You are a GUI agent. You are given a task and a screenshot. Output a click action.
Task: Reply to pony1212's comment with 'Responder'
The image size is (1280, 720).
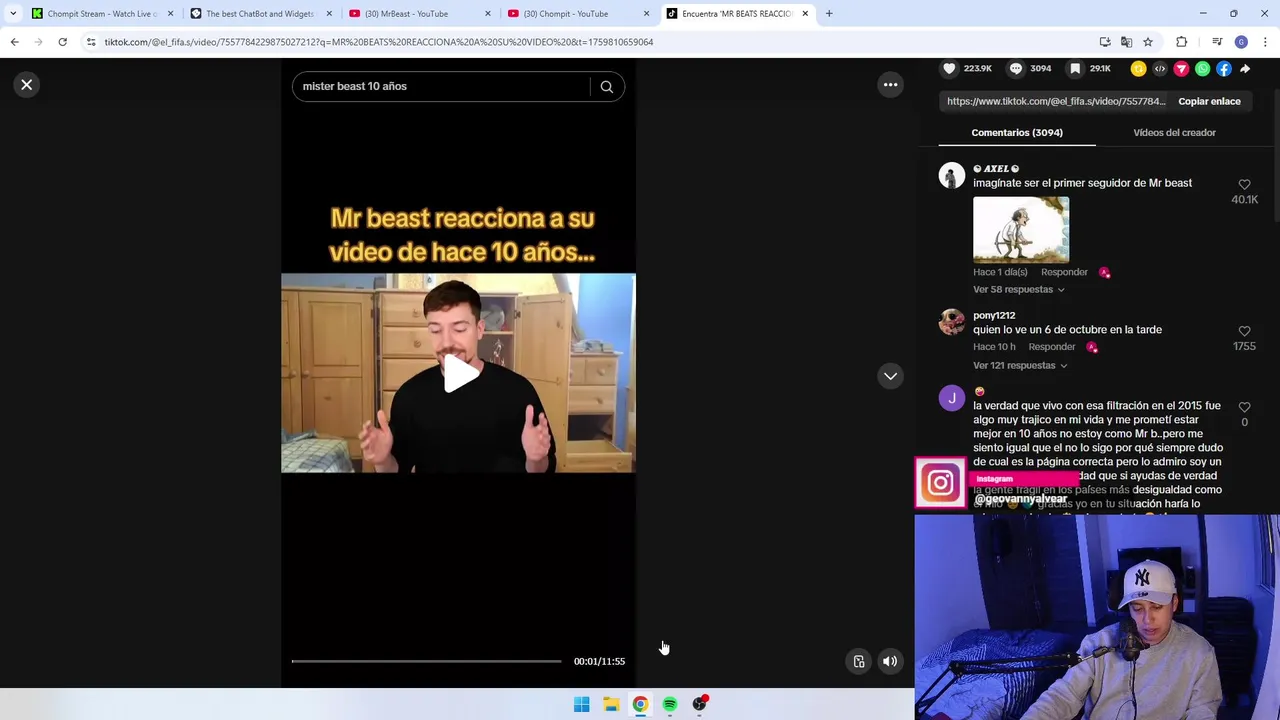[x=1052, y=347]
